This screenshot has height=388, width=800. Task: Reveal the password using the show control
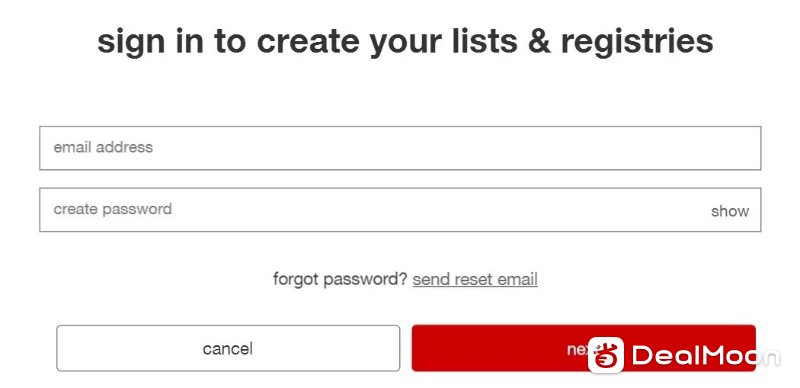[x=730, y=211]
